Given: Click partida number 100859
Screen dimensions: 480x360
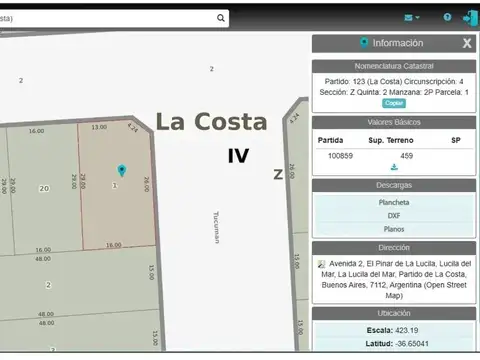Looking at the screenshot, I should [340, 156].
